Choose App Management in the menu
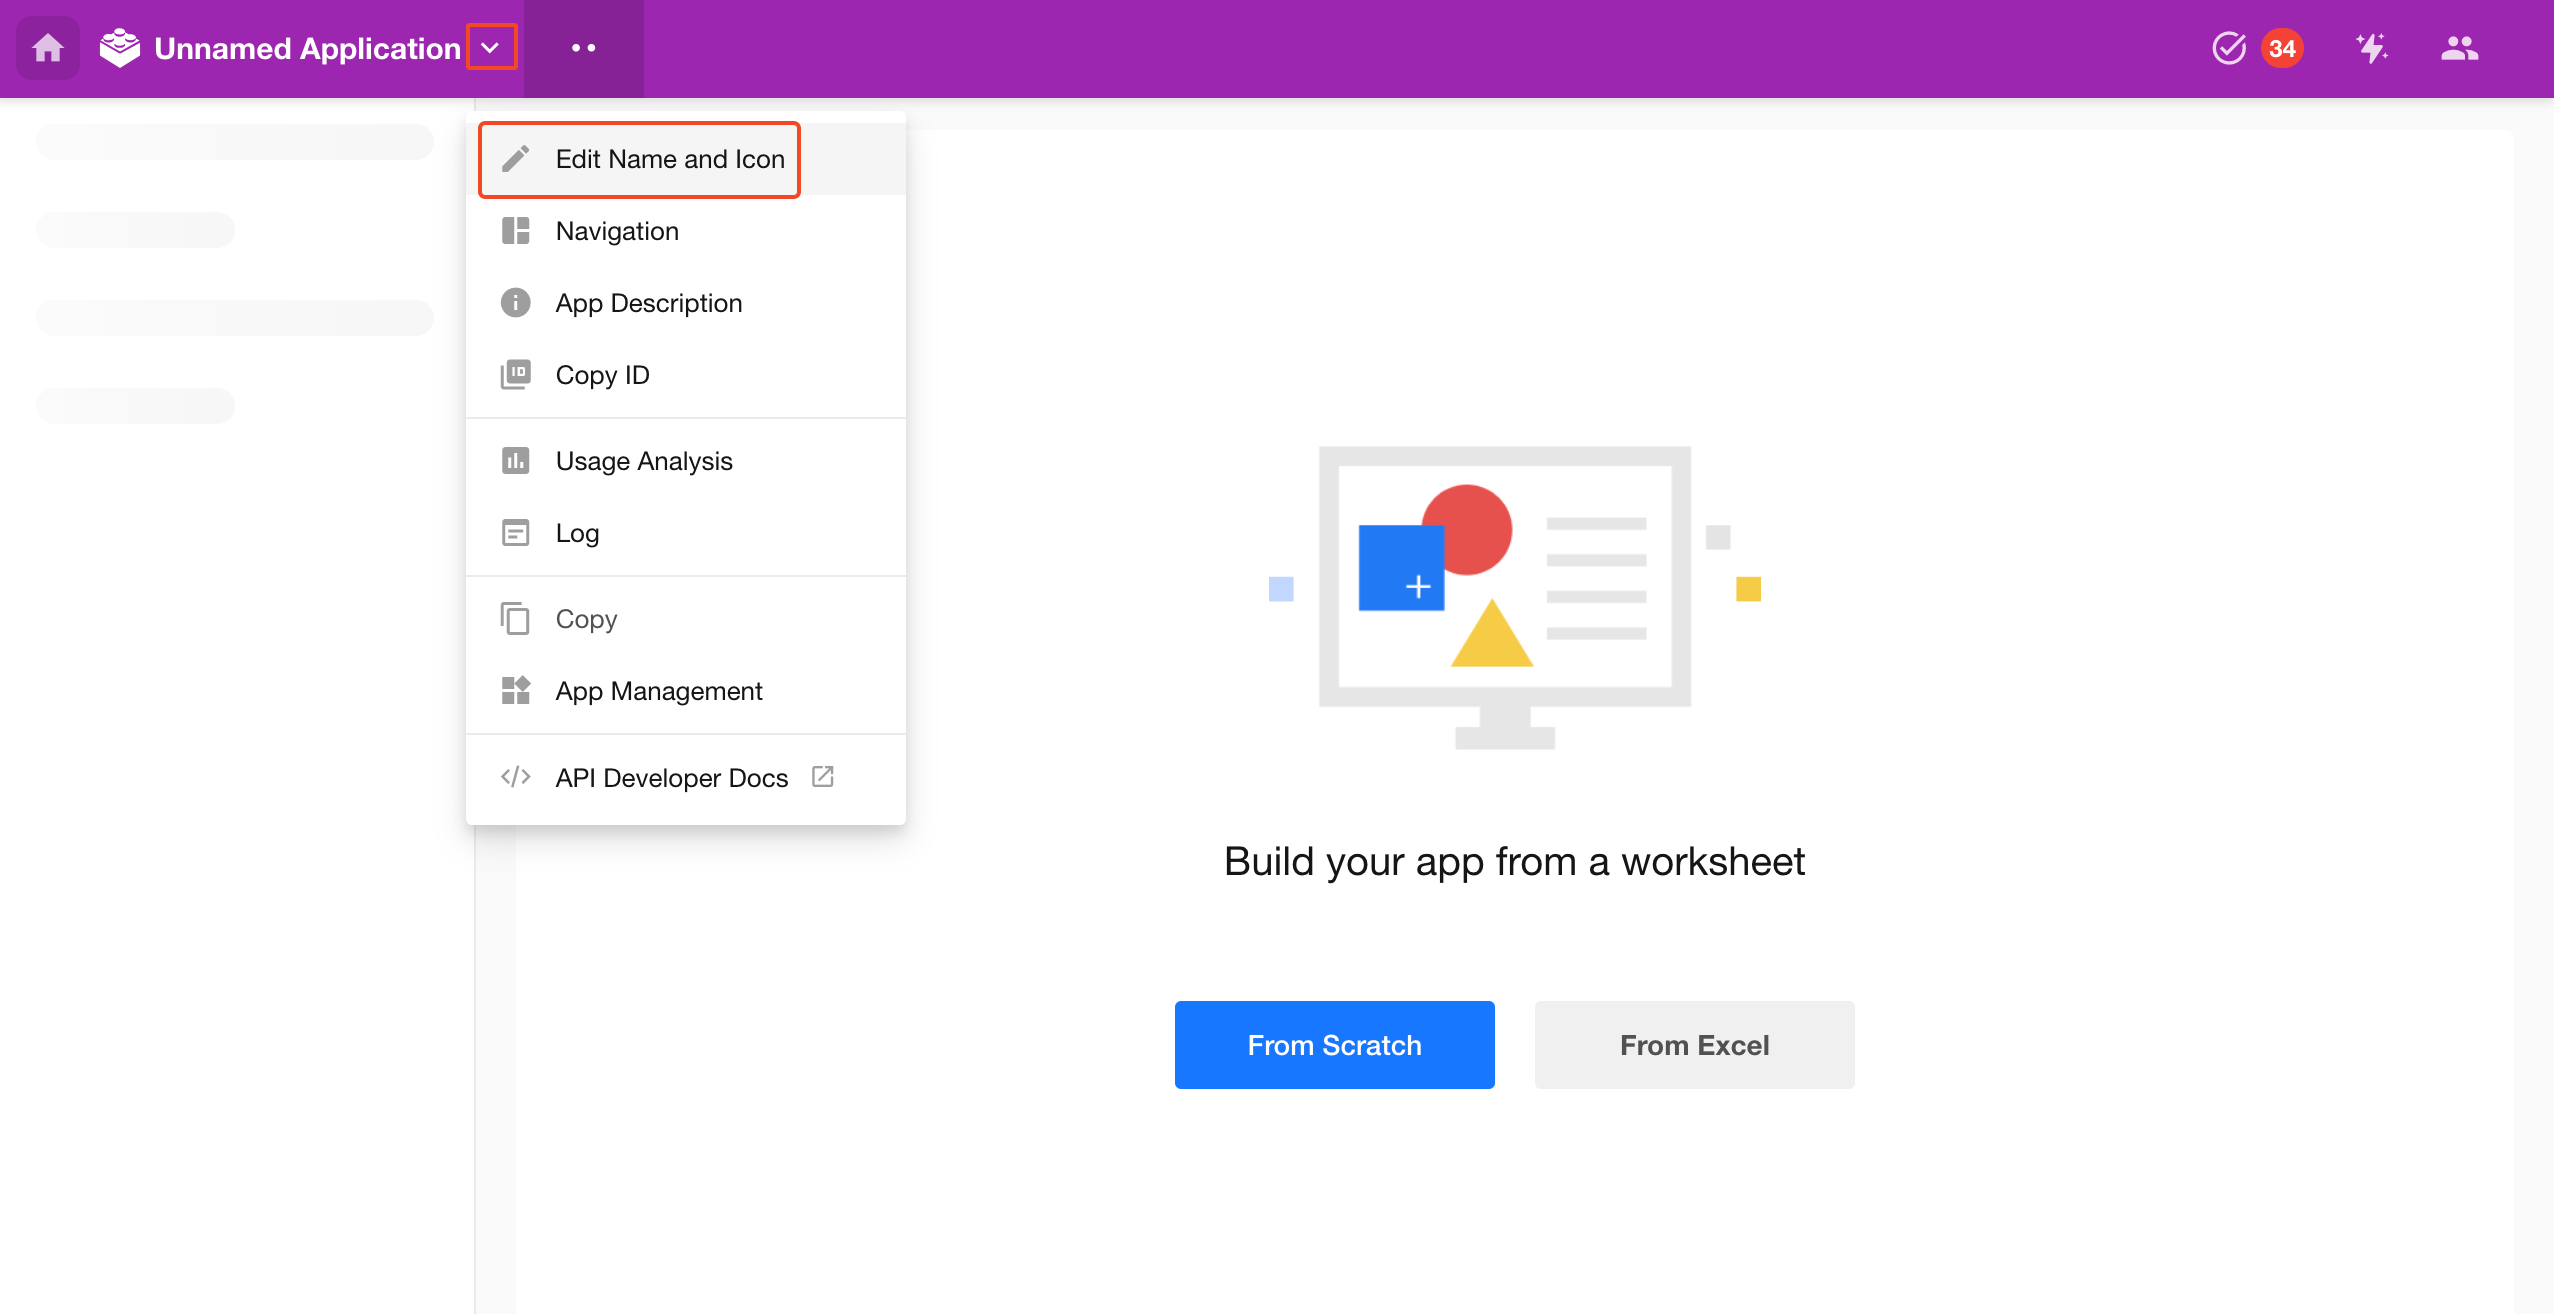The width and height of the screenshot is (2554, 1314). point(658,691)
